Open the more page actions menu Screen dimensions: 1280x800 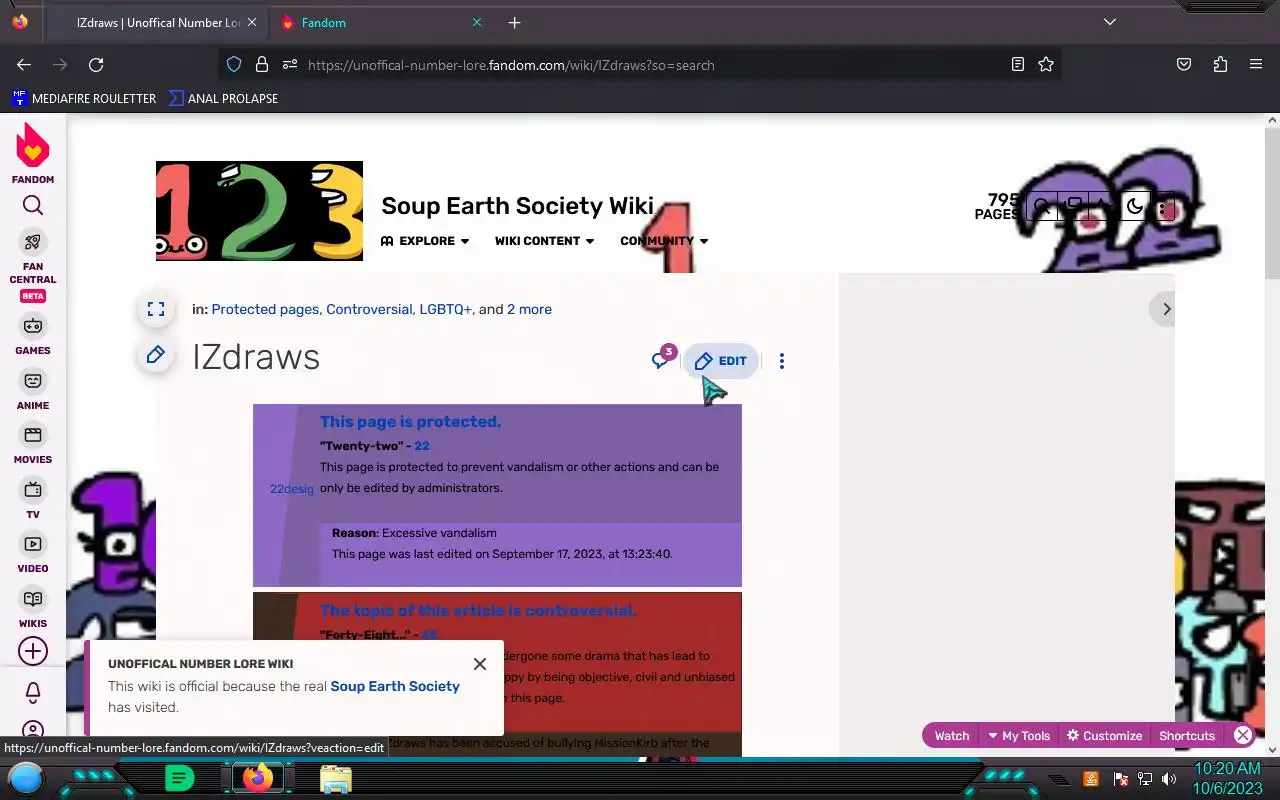pos(782,361)
